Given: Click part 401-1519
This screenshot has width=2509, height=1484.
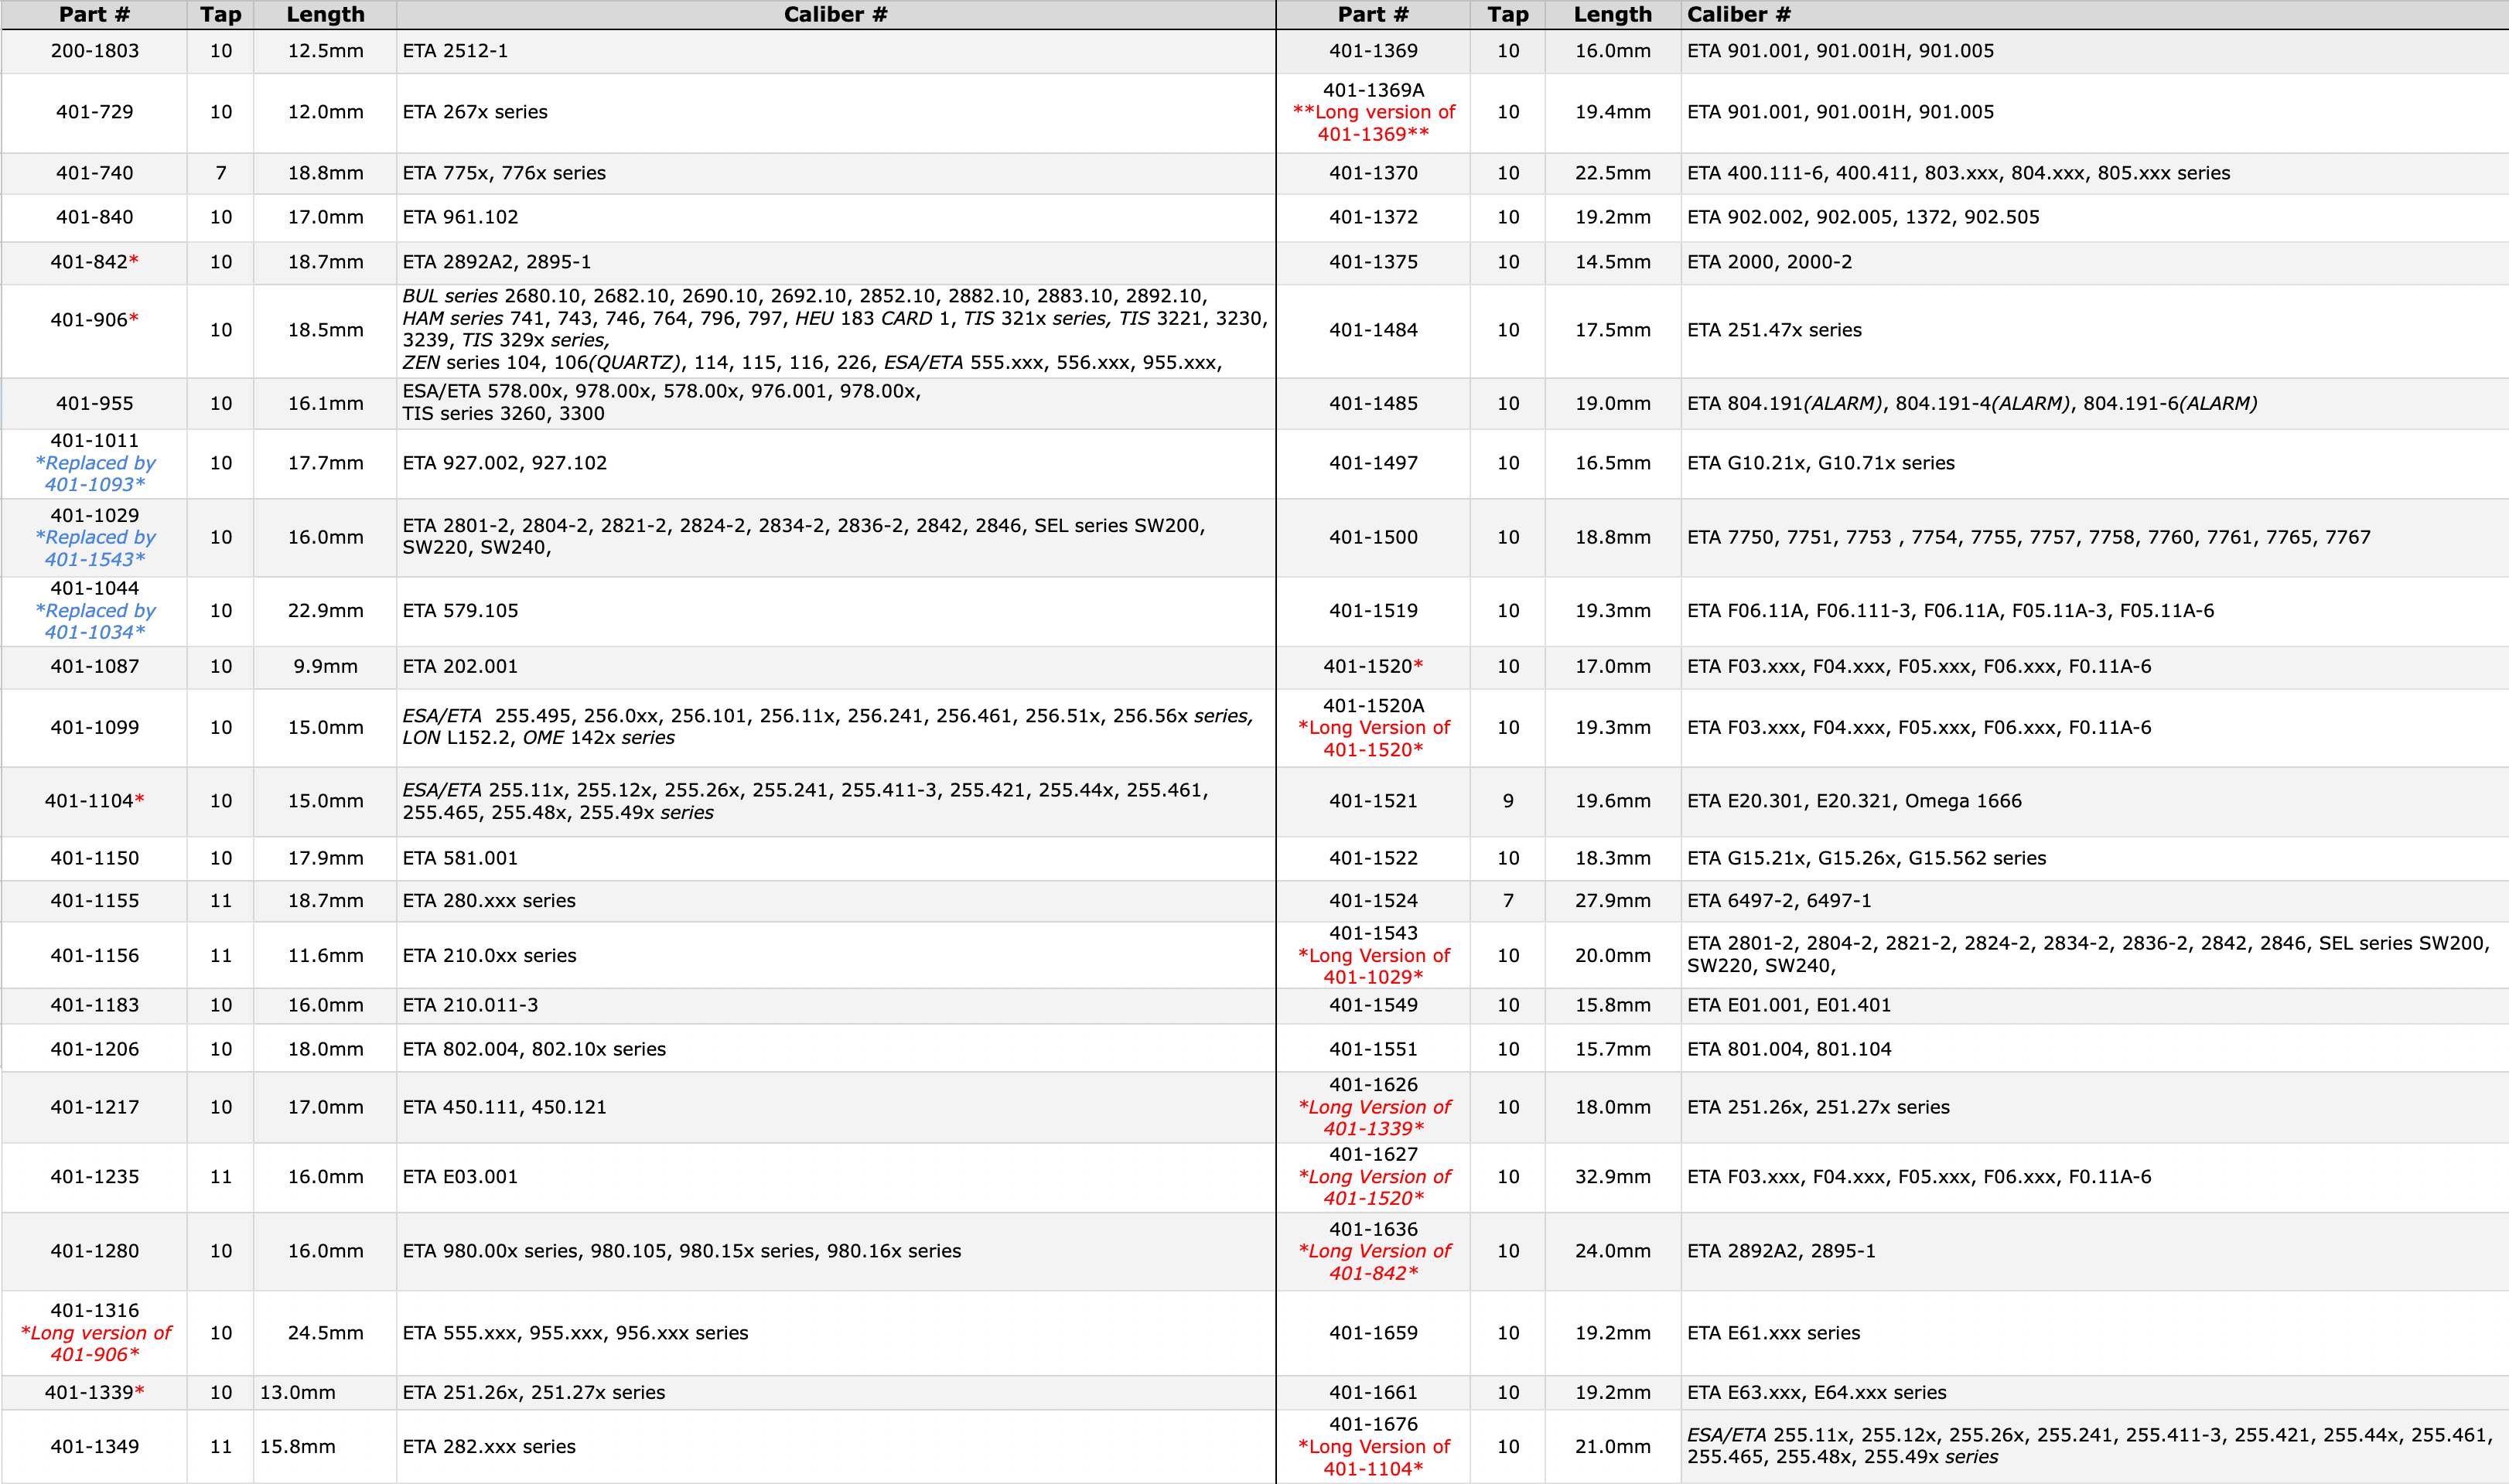Looking at the screenshot, I should coord(1373,611).
